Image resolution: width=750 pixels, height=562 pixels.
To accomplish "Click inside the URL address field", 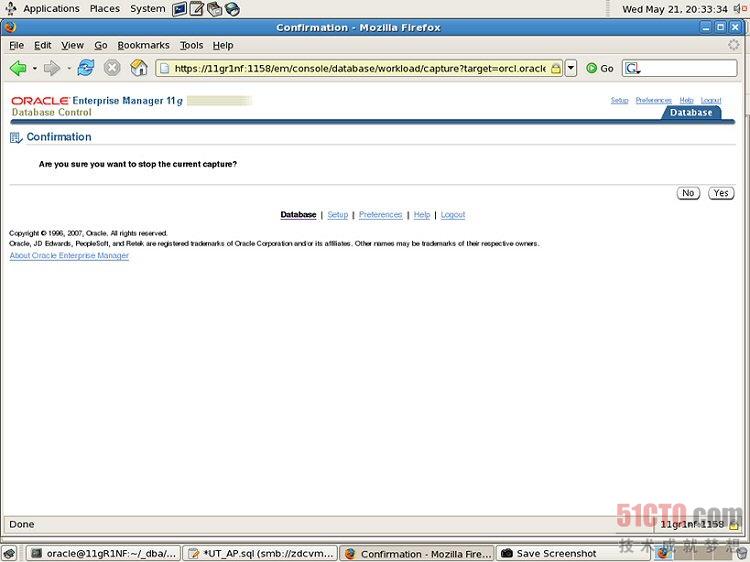I will click(x=360, y=68).
